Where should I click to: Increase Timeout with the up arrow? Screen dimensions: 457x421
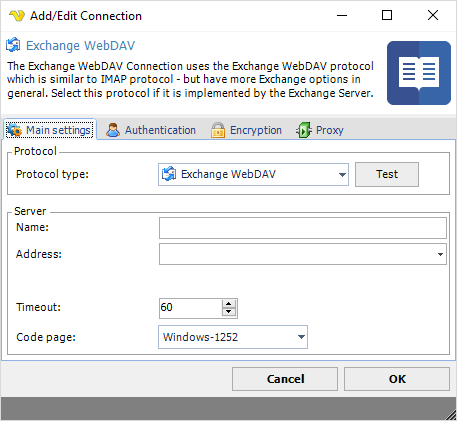[229, 304]
